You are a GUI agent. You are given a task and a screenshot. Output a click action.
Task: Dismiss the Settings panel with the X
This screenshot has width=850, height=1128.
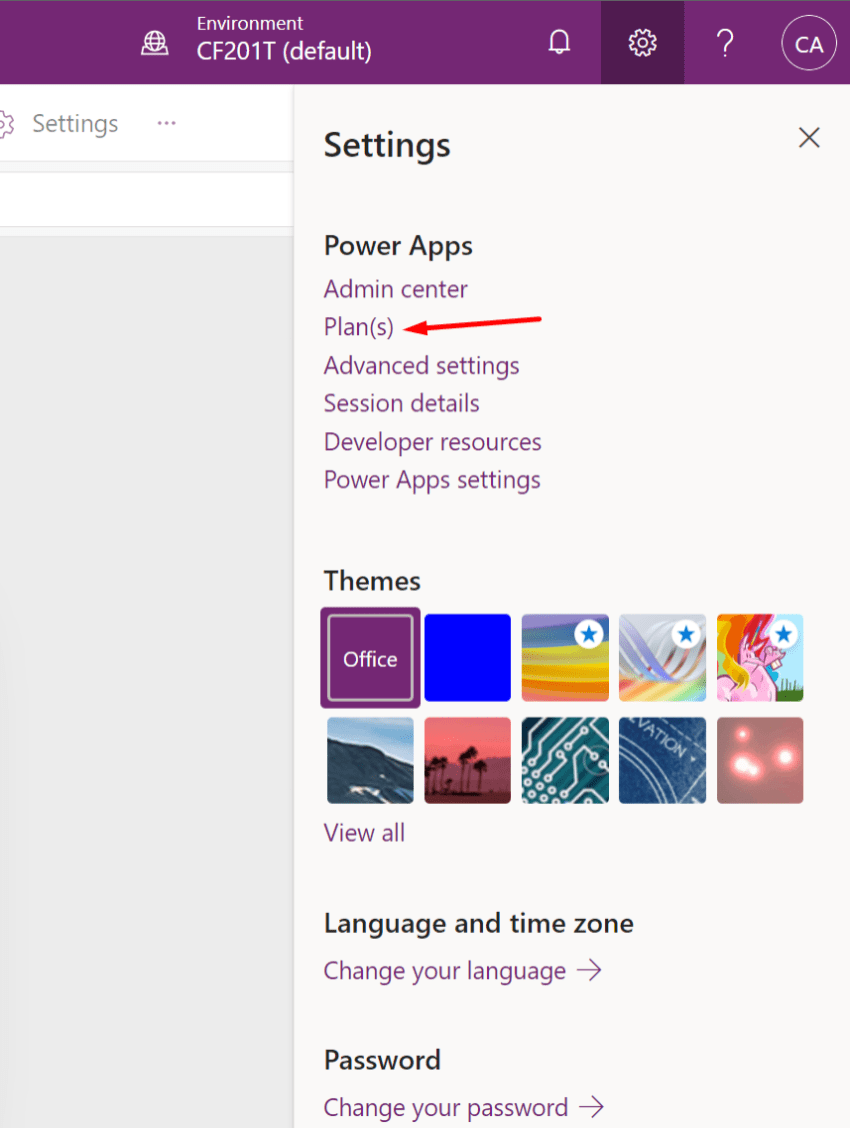tap(809, 137)
